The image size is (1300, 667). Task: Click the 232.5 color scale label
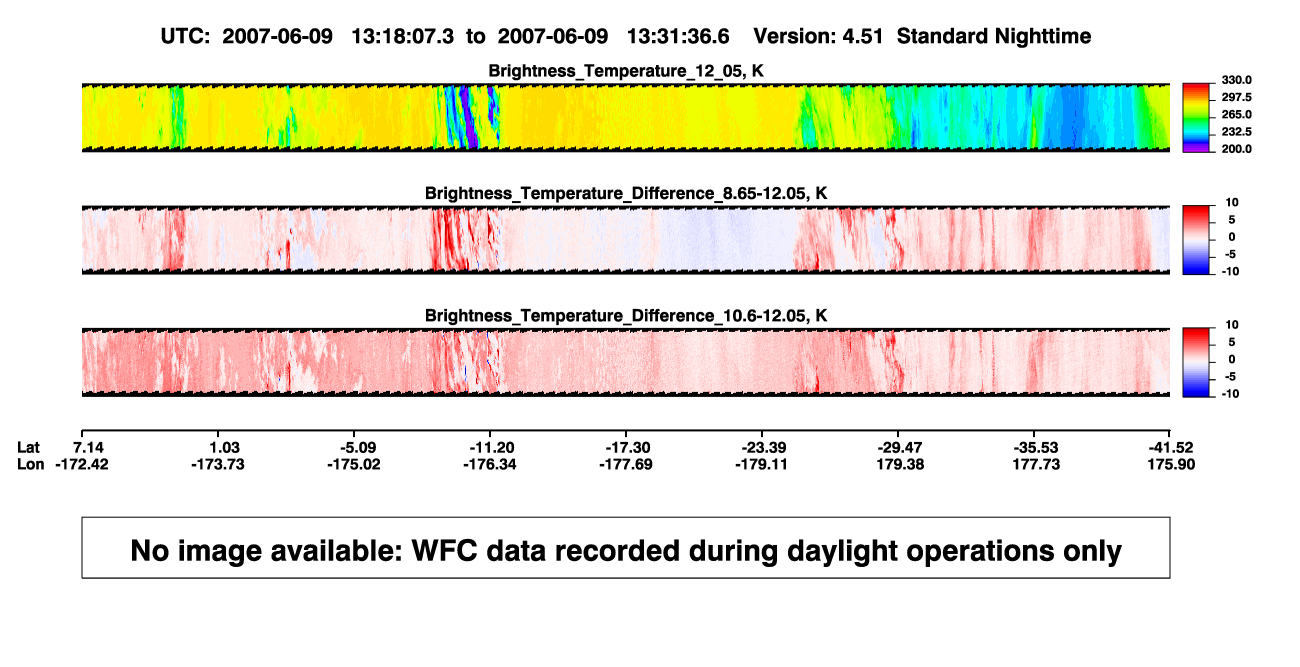1236,131
